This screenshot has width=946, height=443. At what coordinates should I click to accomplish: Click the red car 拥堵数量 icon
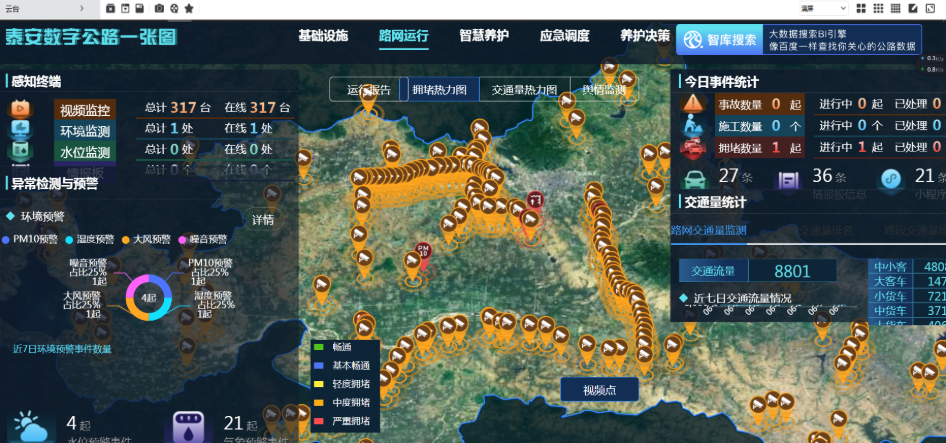click(x=694, y=147)
